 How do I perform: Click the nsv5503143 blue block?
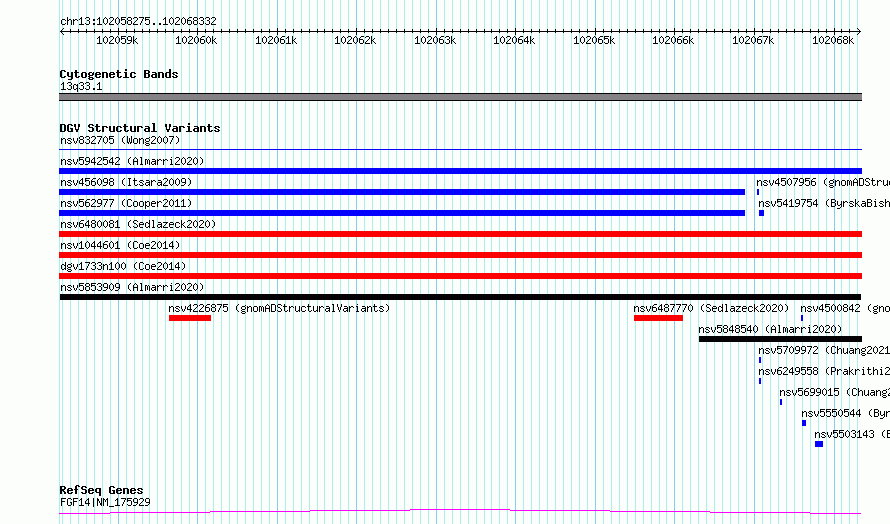[x=819, y=444]
